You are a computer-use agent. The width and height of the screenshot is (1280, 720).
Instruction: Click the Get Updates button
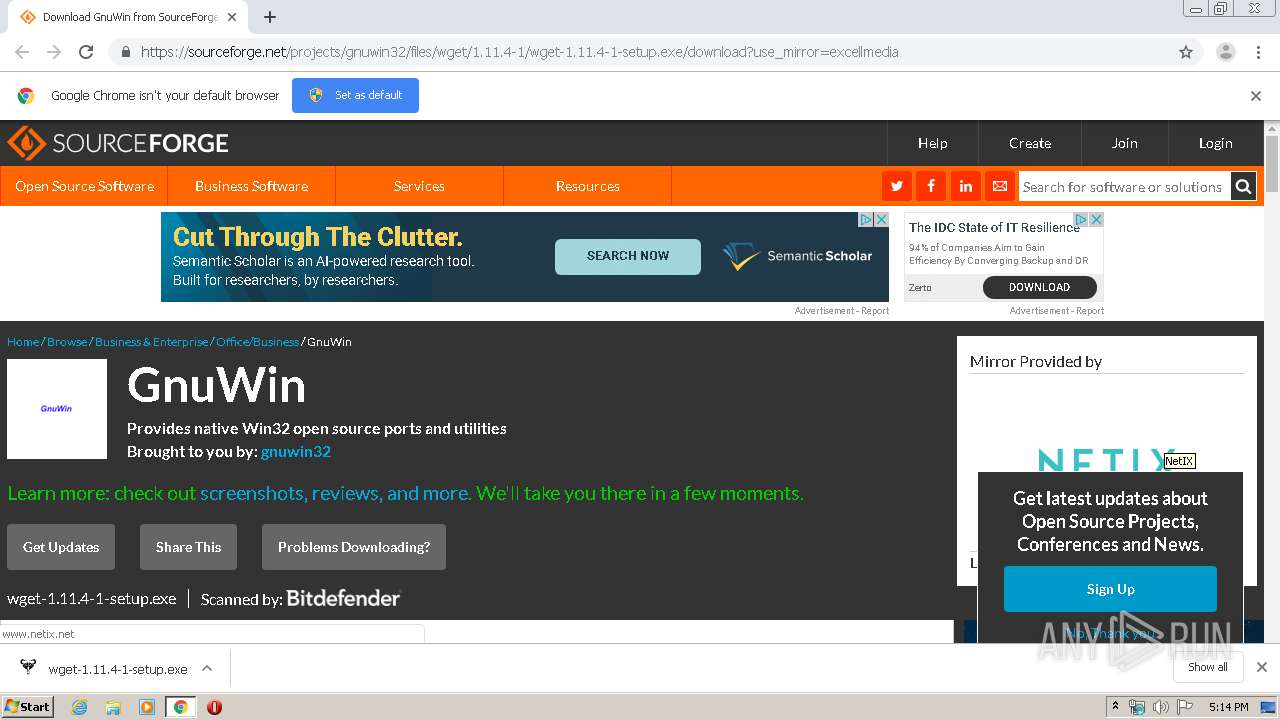(61, 547)
